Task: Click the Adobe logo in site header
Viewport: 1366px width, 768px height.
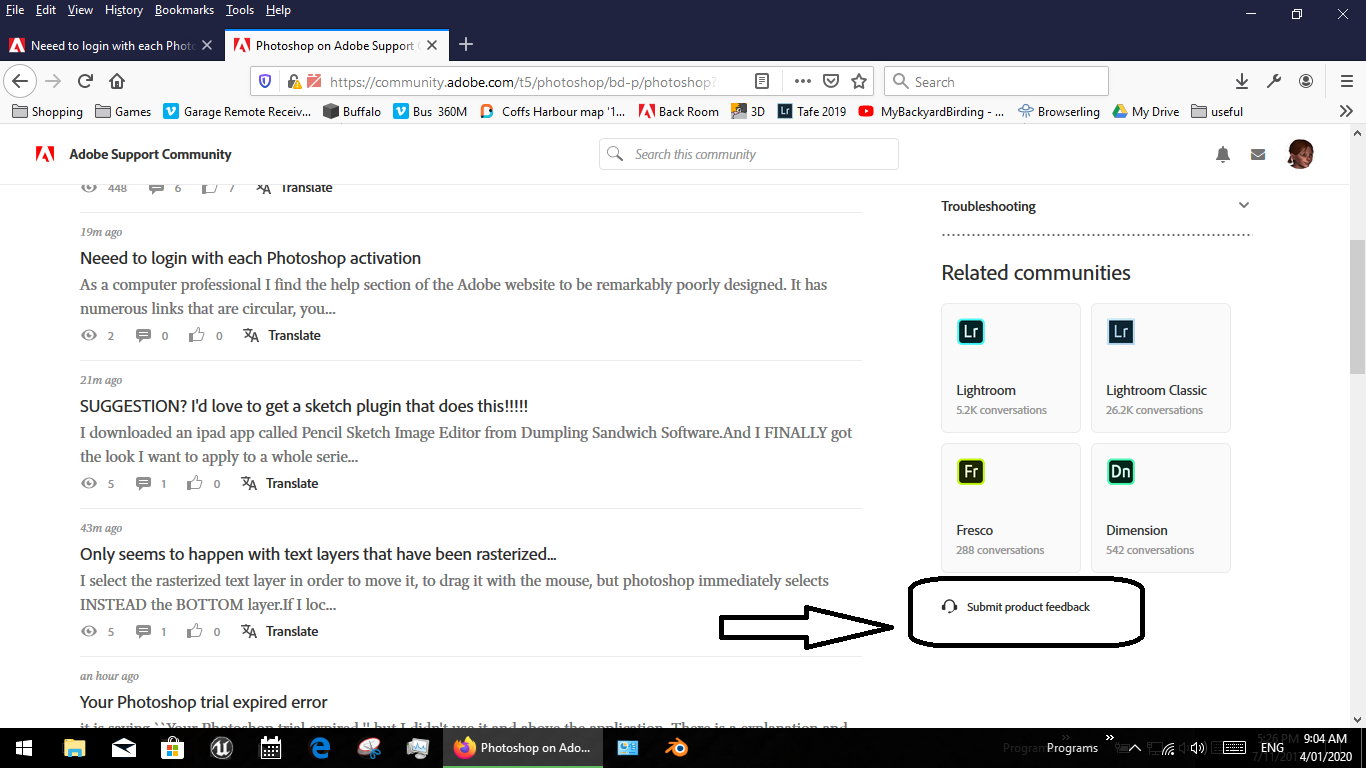Action: [45, 154]
